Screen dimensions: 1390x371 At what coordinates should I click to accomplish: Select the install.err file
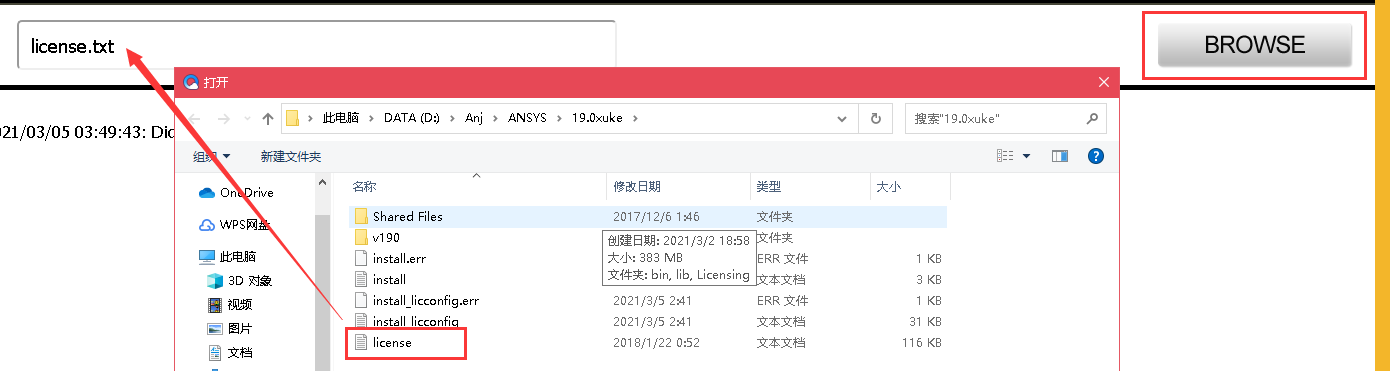[x=648, y=258]
